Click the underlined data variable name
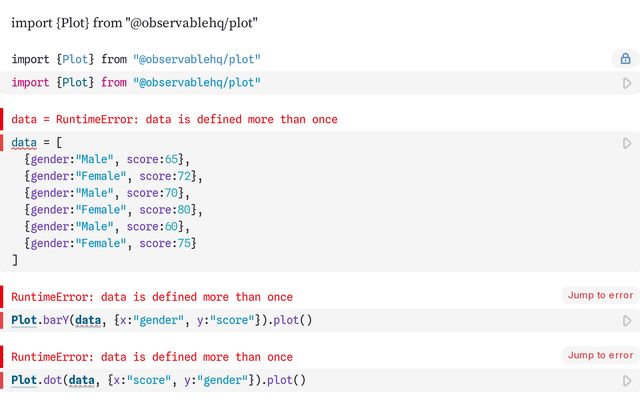Screen dimensions: 640x400 24,143
